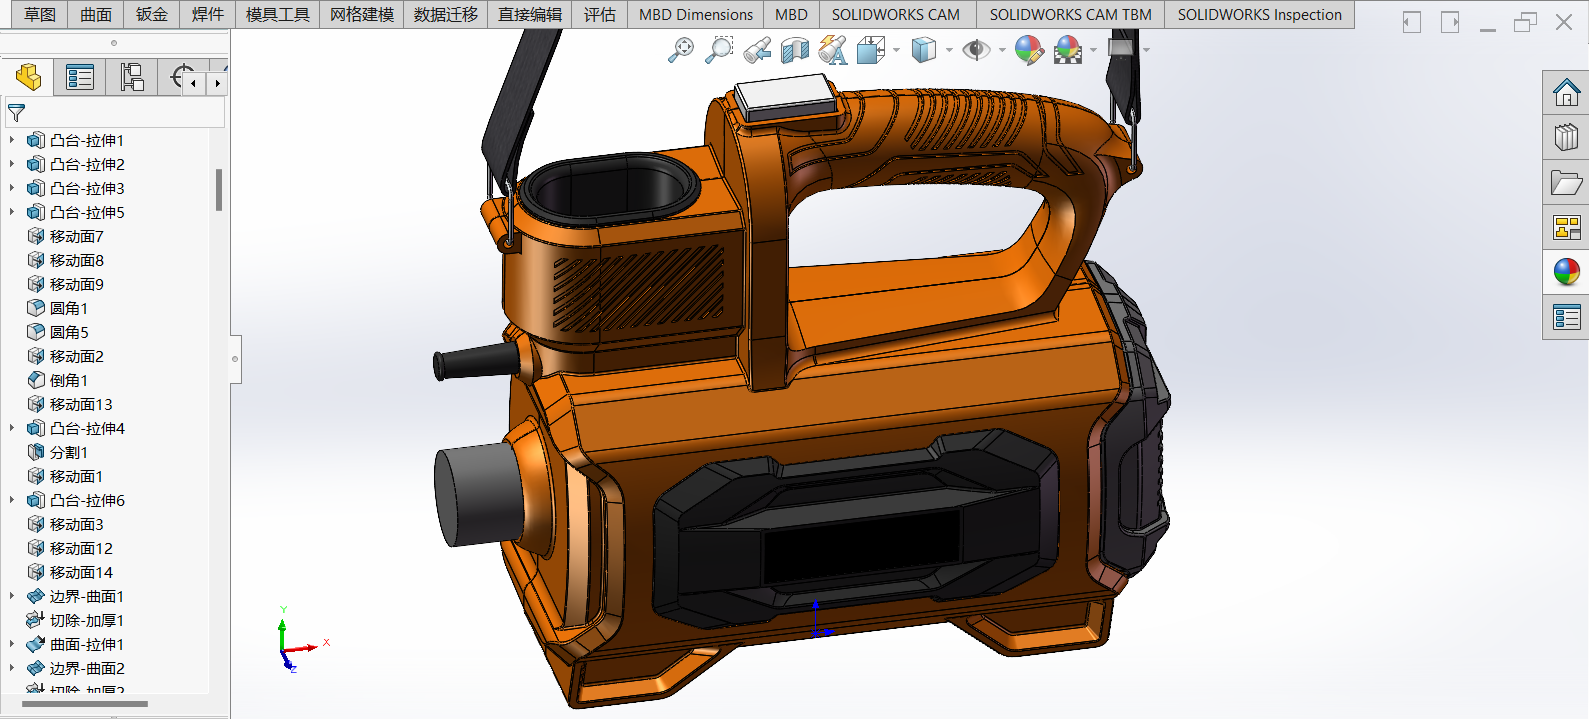Viewport: 1589px width, 719px height.
Task: Switch to the PropertyManager tab
Action: click(x=79, y=77)
